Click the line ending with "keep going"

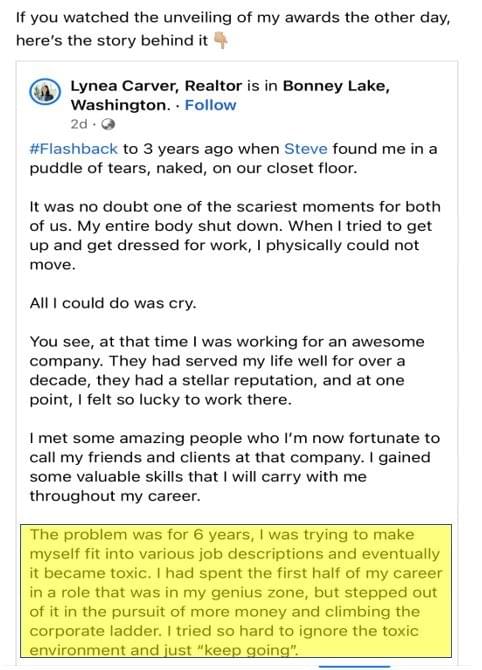point(164,650)
